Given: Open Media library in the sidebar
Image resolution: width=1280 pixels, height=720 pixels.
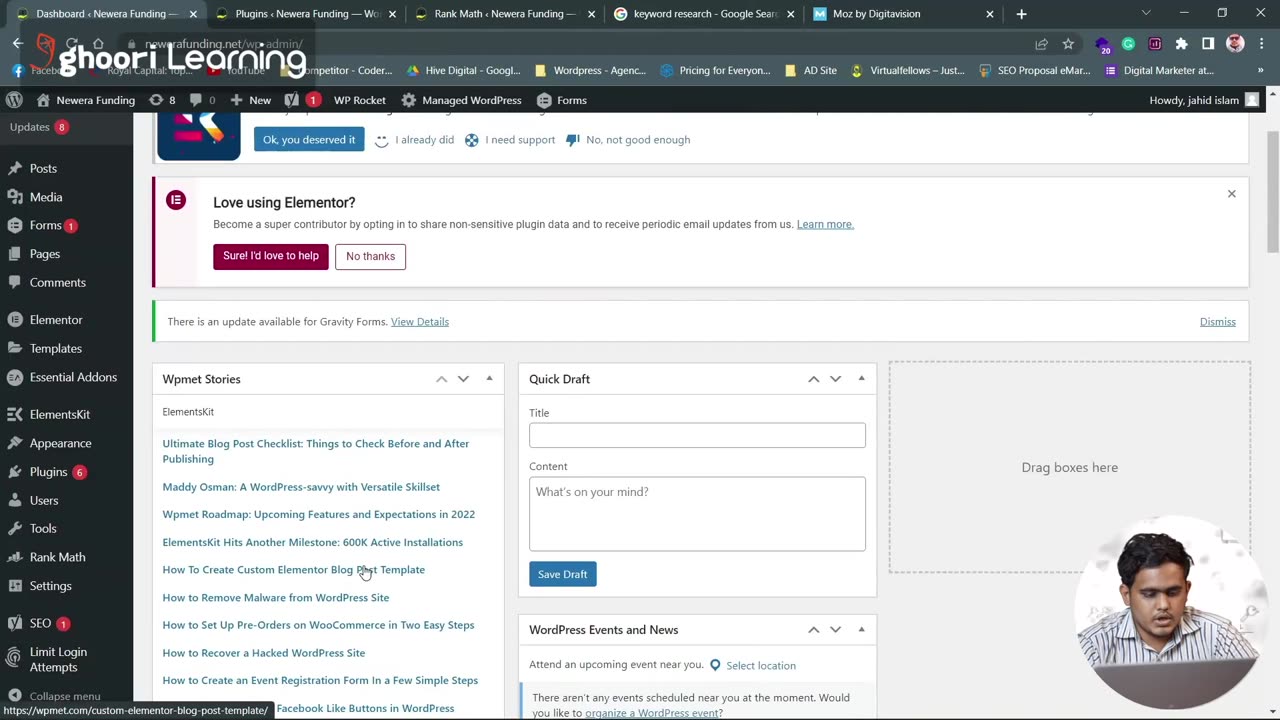Looking at the screenshot, I should pos(46,197).
